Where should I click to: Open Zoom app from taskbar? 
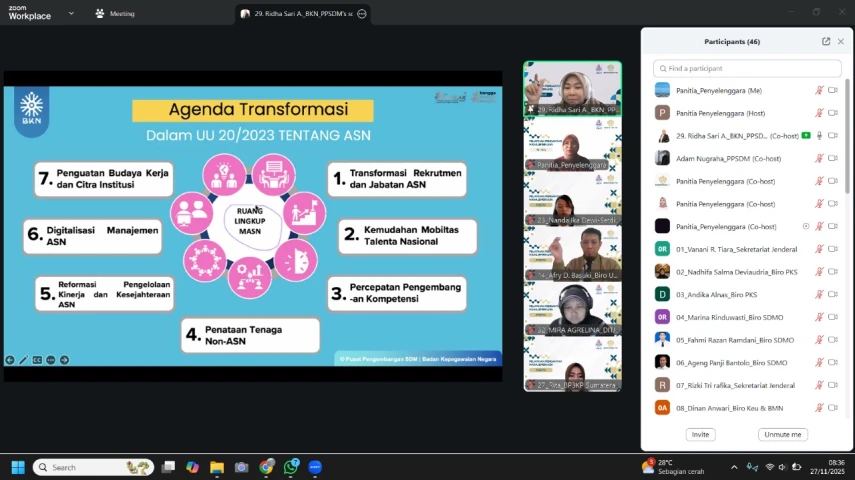pos(315,467)
